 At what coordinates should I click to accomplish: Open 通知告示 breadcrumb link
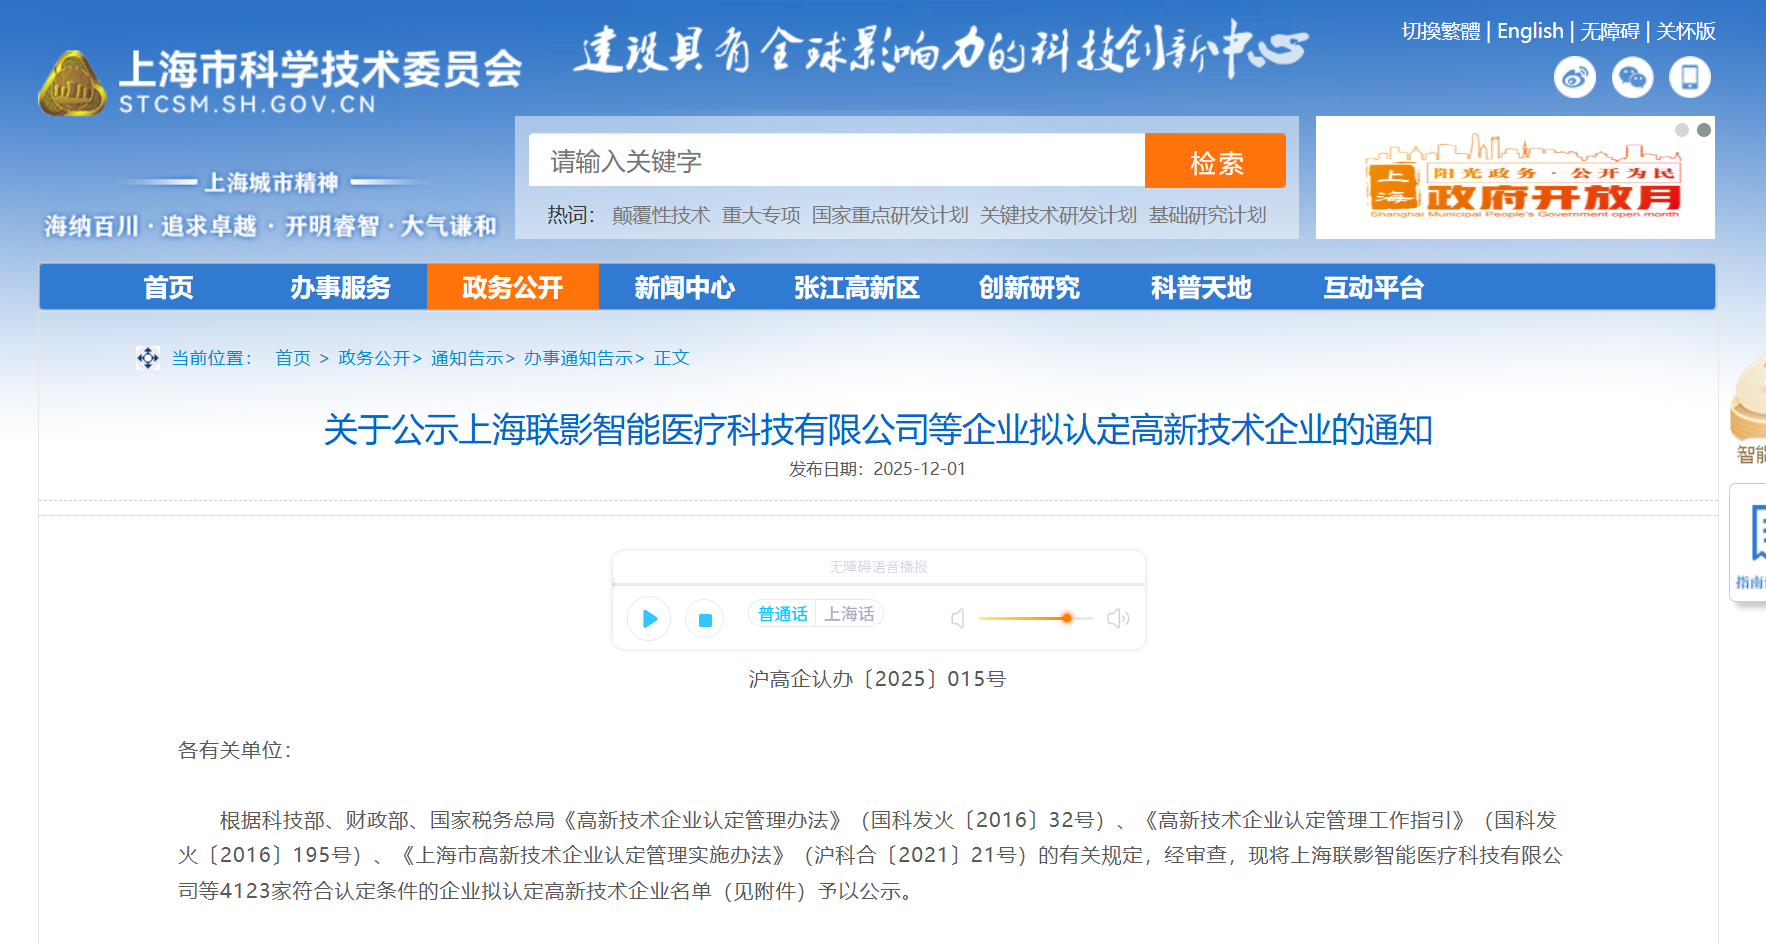coord(467,358)
